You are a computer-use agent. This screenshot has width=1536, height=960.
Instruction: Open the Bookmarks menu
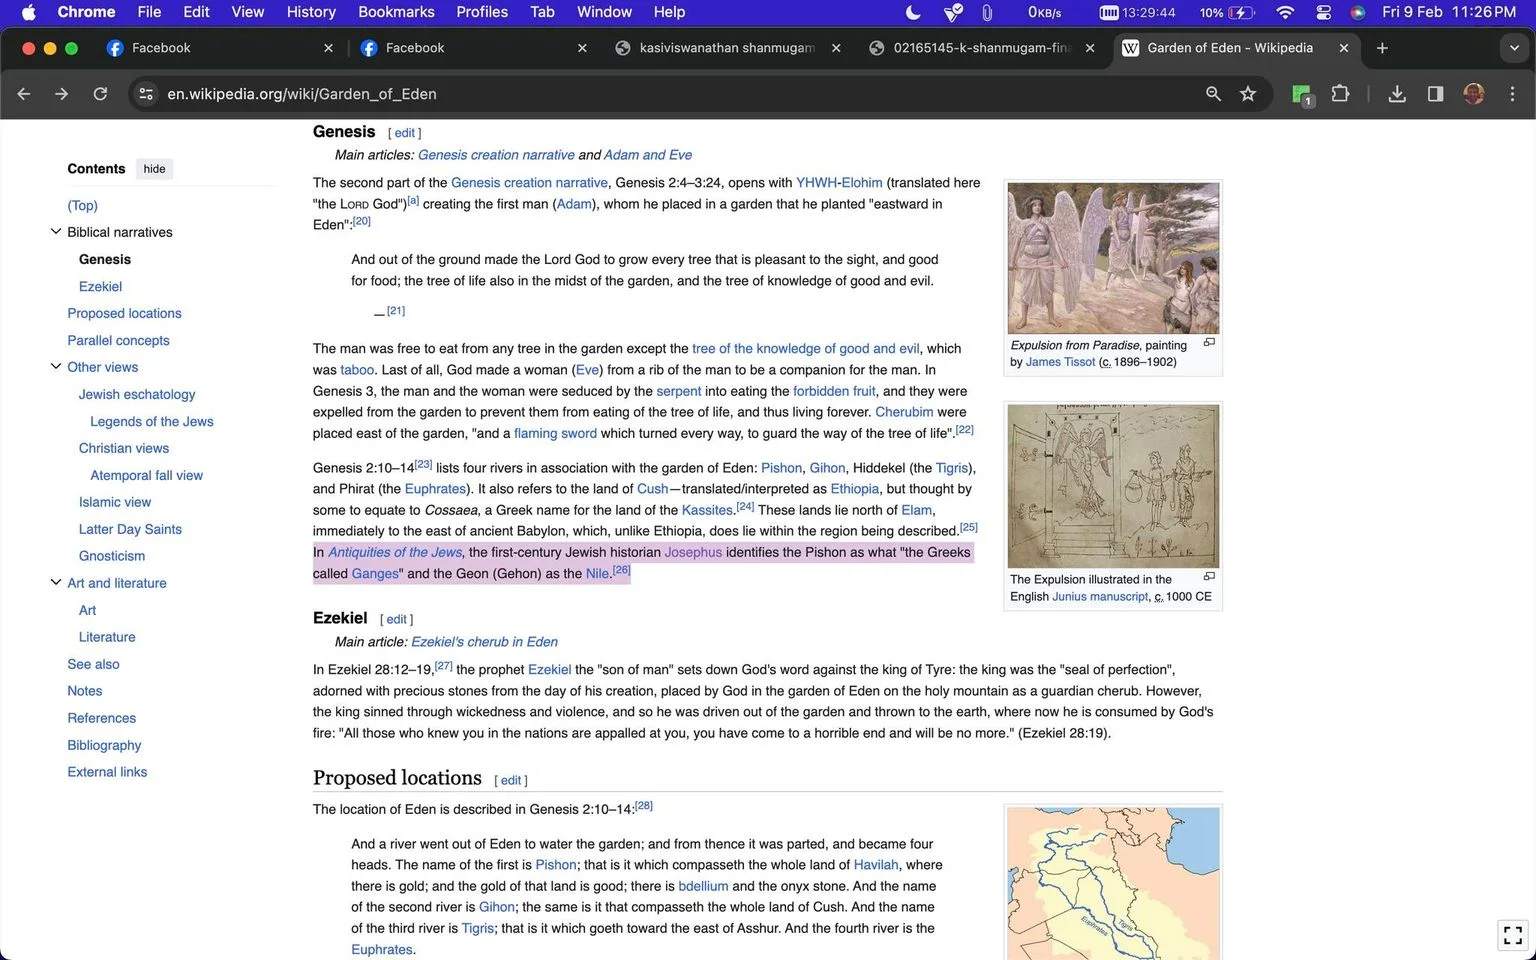click(396, 12)
